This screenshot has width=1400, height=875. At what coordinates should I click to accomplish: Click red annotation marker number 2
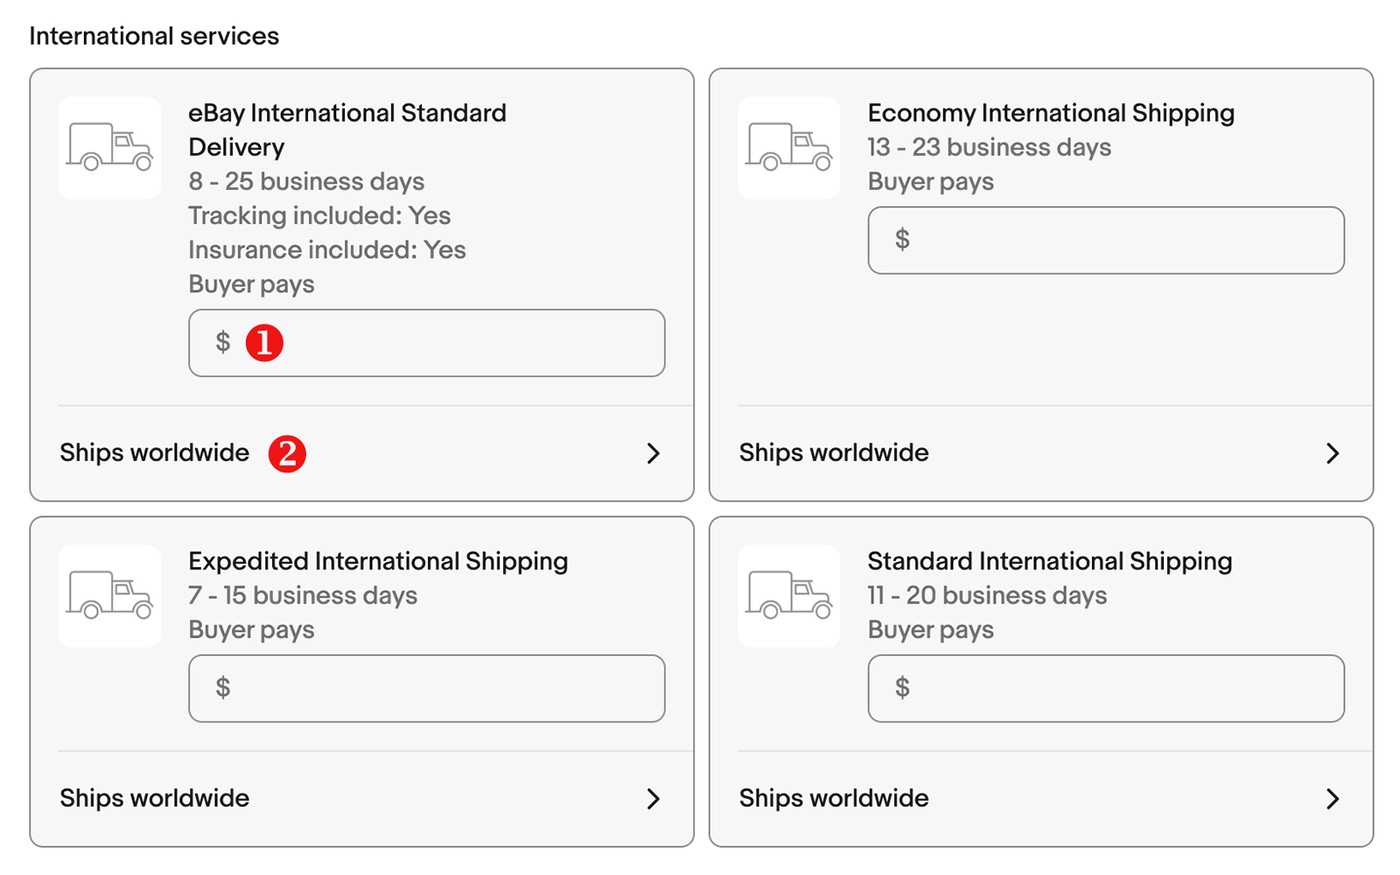coord(287,453)
